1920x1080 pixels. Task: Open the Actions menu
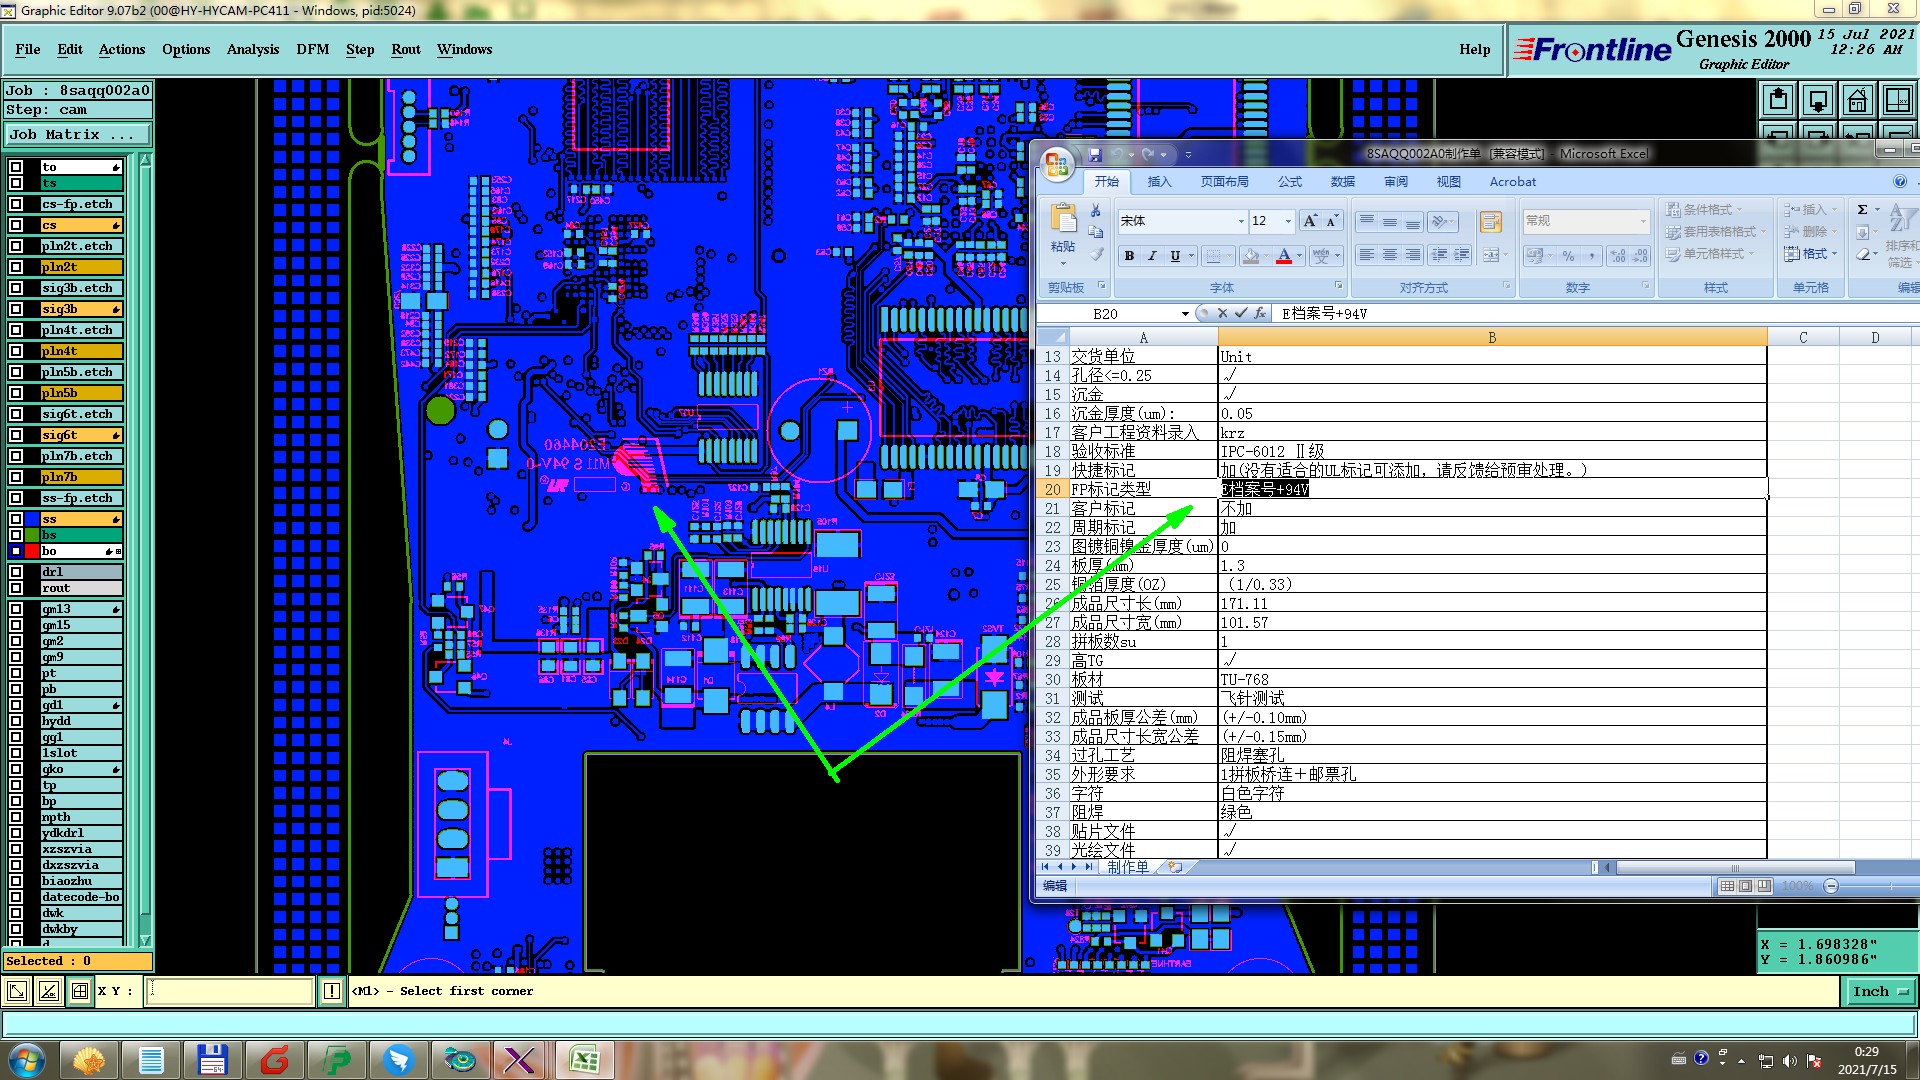pyautogui.click(x=122, y=49)
